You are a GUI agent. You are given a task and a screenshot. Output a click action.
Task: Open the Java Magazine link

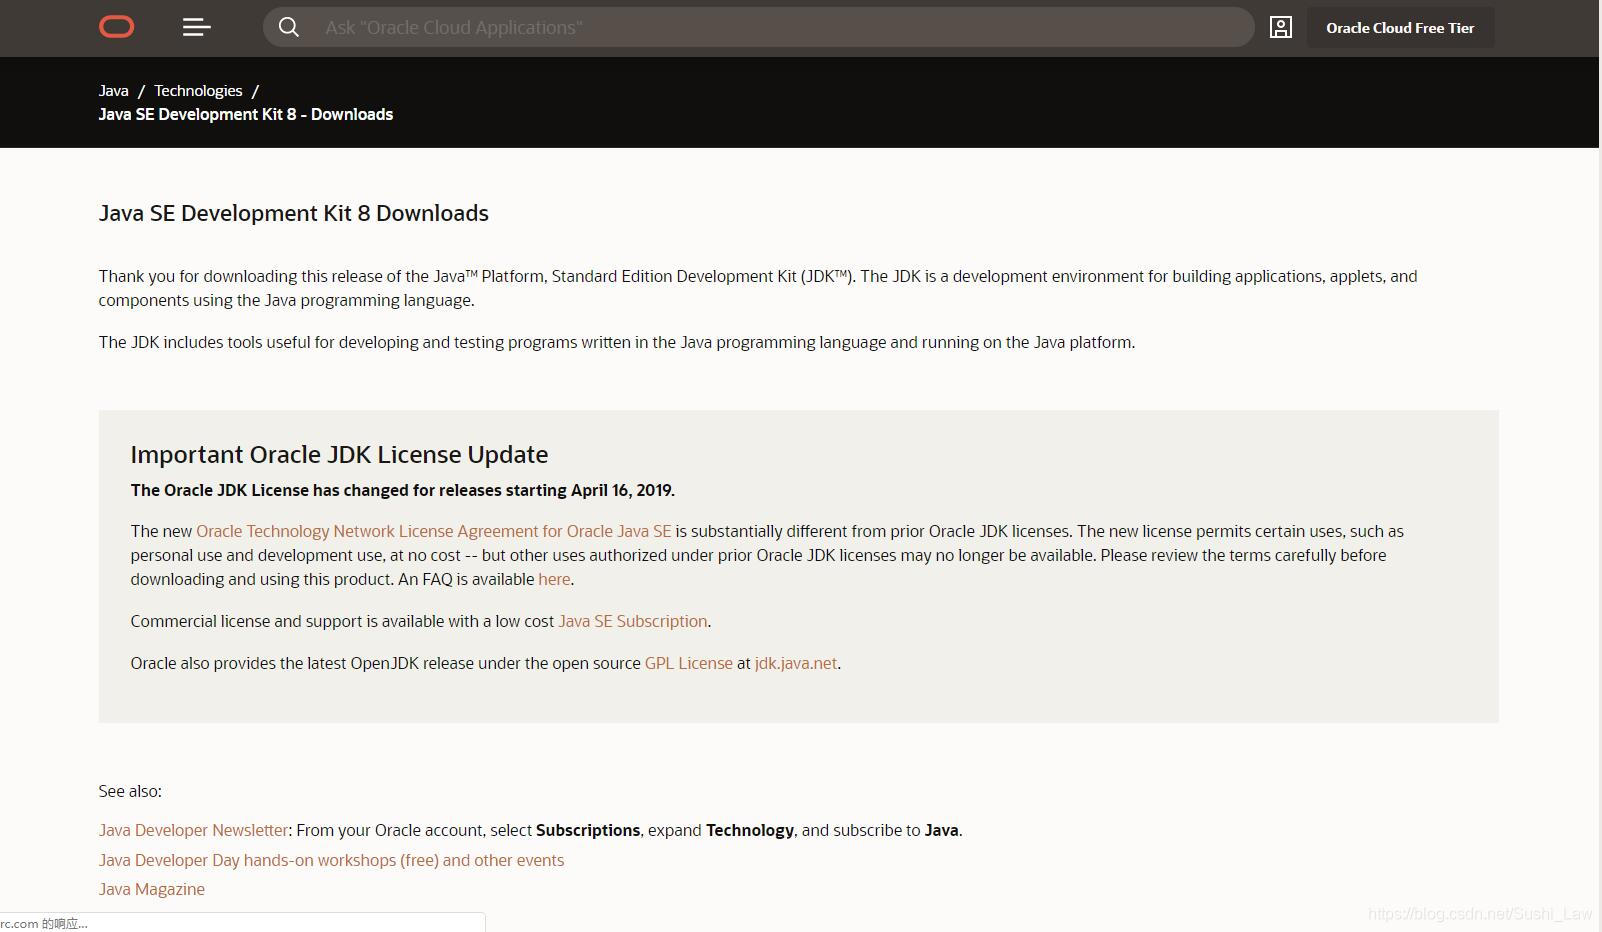pos(152,889)
